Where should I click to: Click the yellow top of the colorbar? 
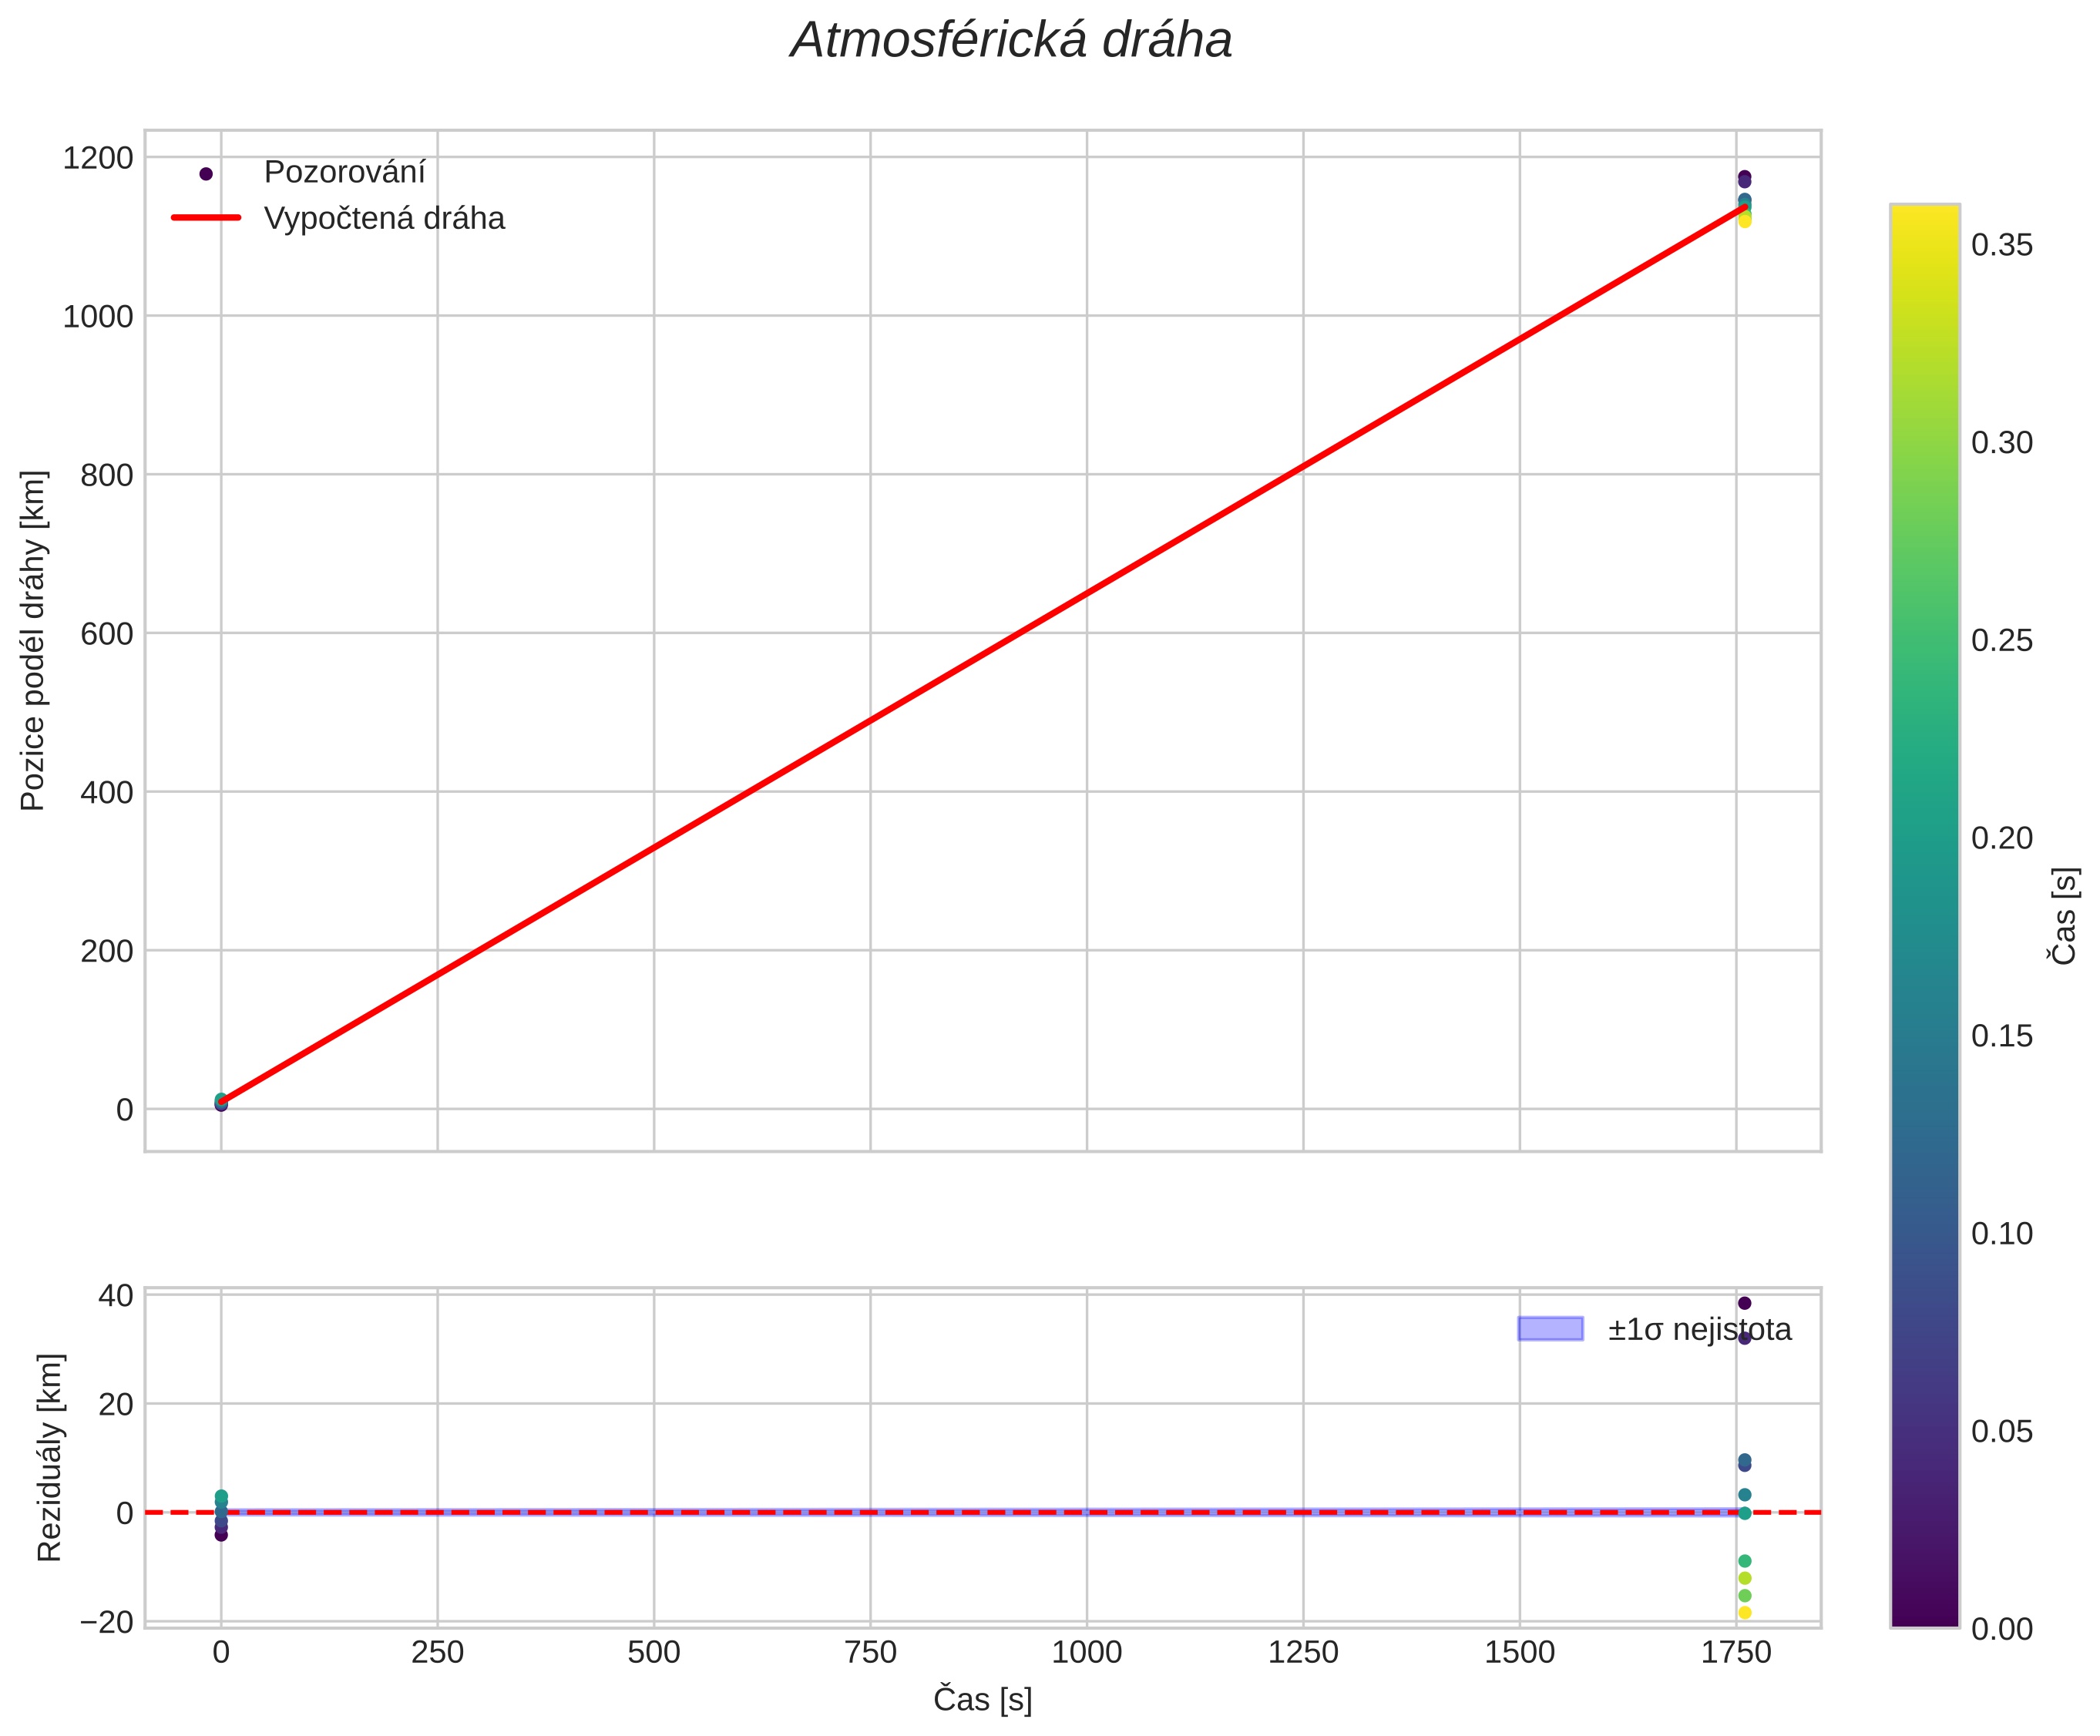pos(1924,214)
